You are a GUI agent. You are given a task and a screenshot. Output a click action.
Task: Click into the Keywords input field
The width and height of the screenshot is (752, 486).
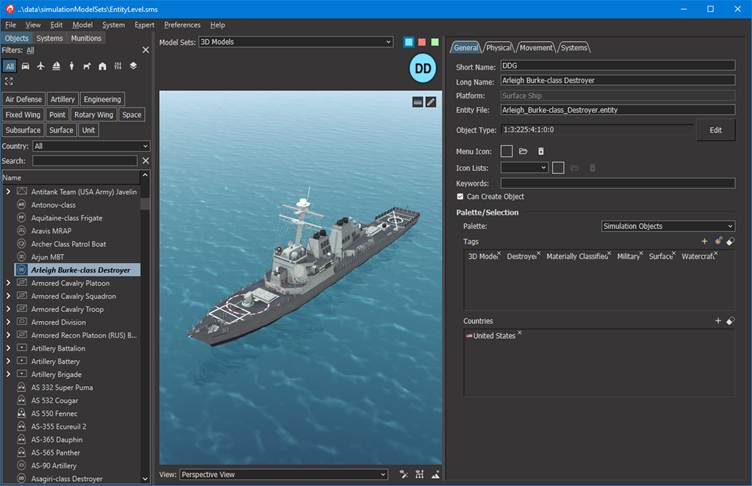pyautogui.click(x=617, y=183)
